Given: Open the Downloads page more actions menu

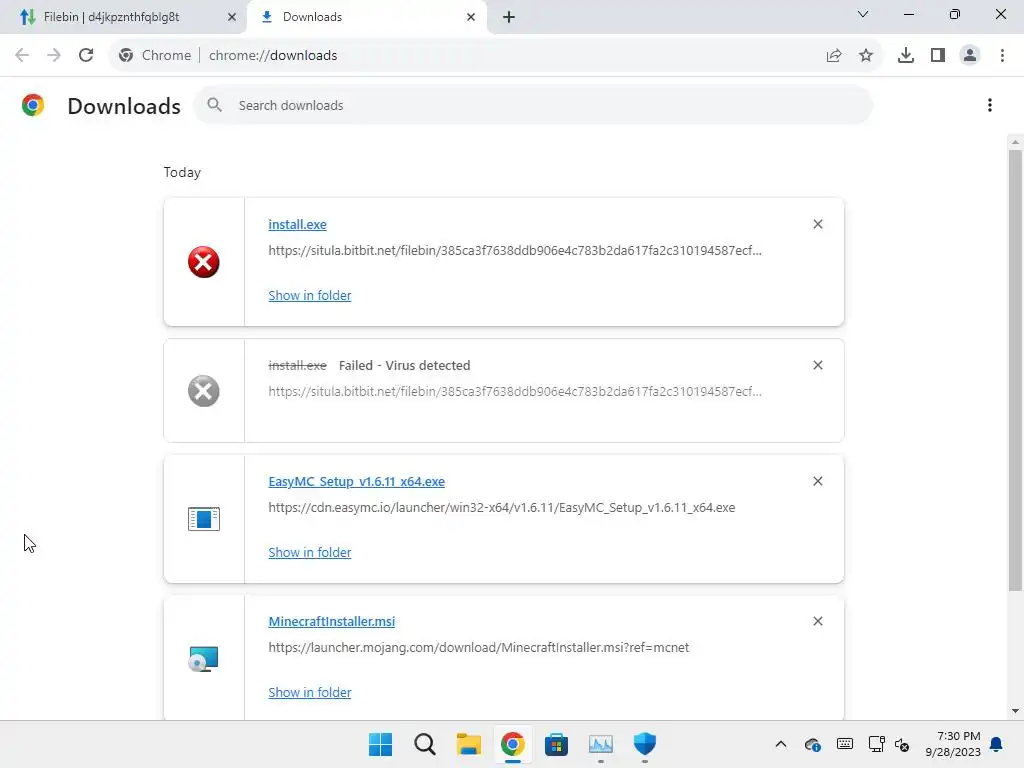Looking at the screenshot, I should click(990, 105).
